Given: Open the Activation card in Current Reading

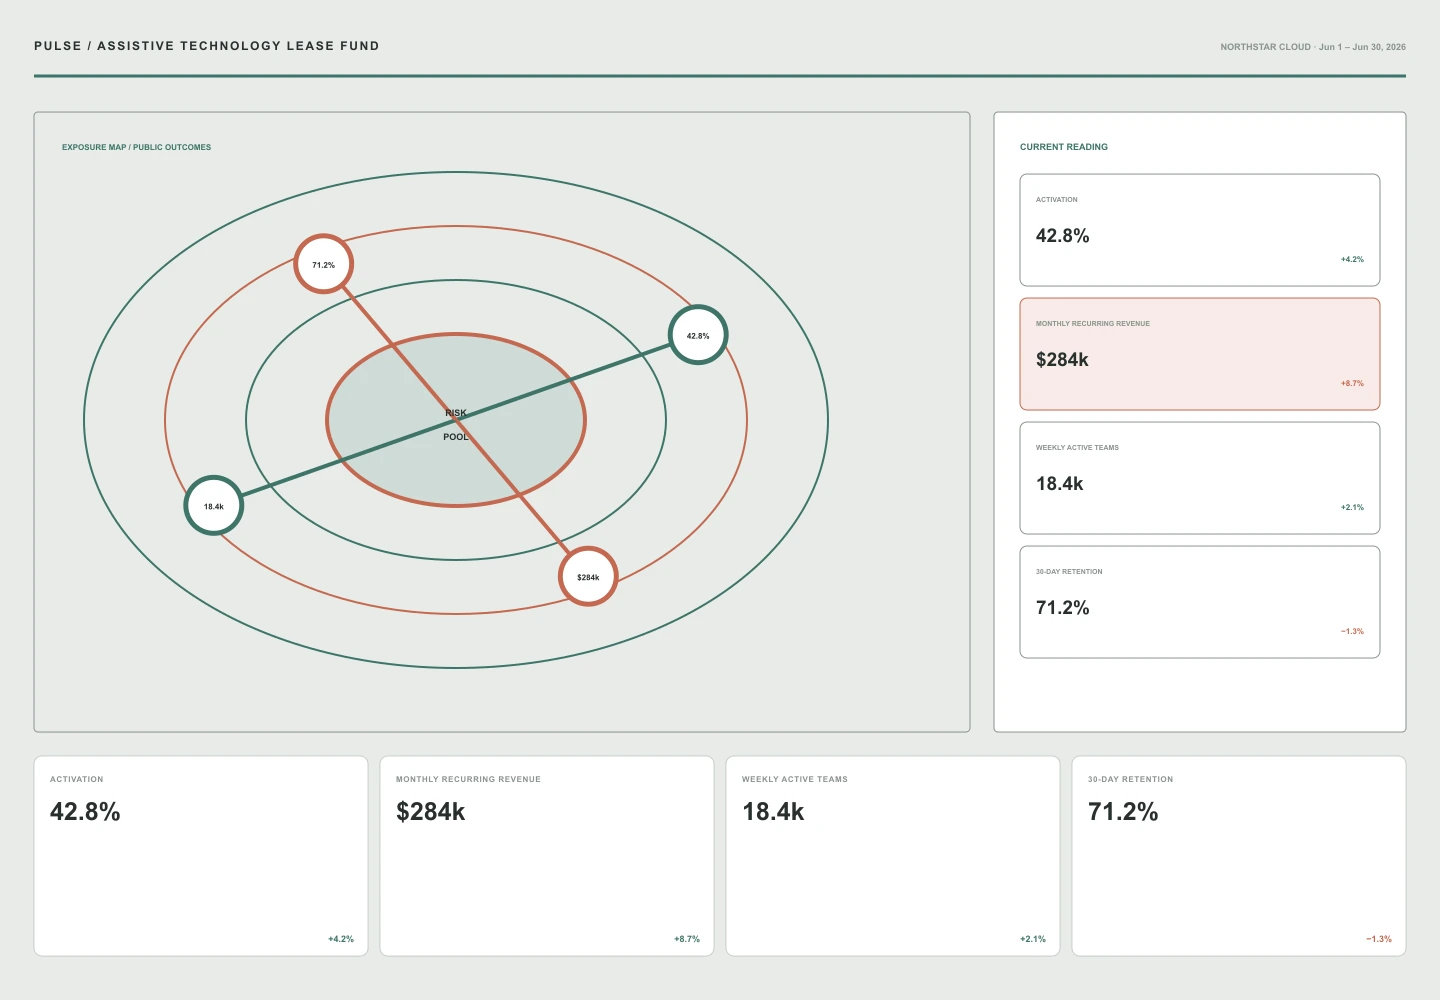Looking at the screenshot, I should 1200,230.
